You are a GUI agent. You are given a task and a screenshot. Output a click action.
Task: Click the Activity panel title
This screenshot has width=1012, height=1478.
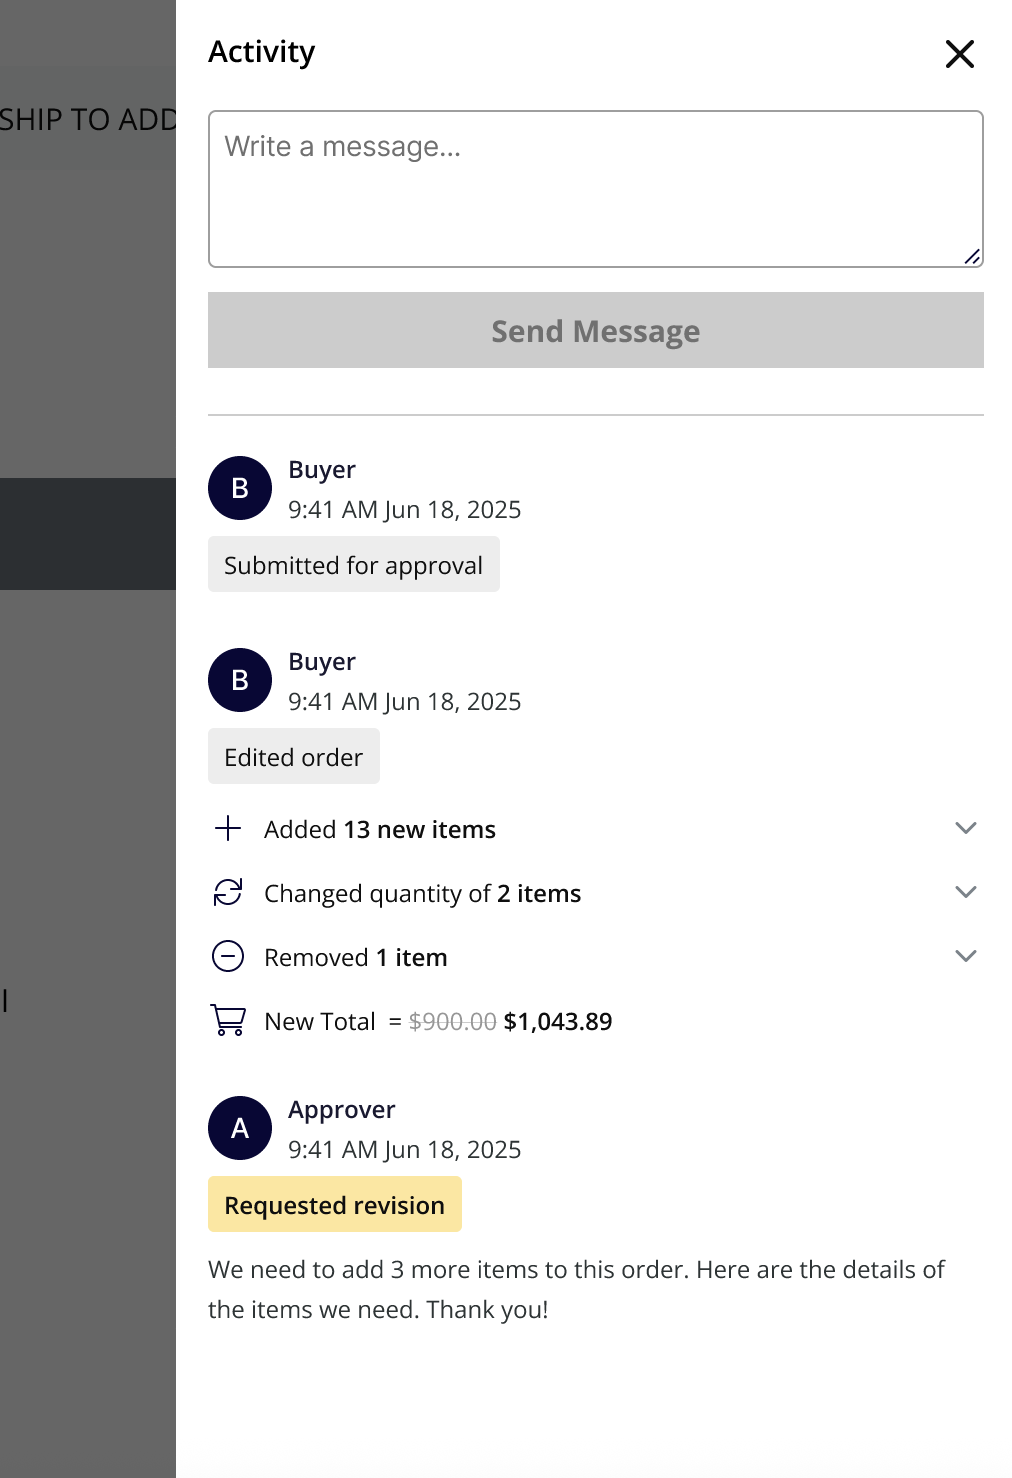coord(262,51)
